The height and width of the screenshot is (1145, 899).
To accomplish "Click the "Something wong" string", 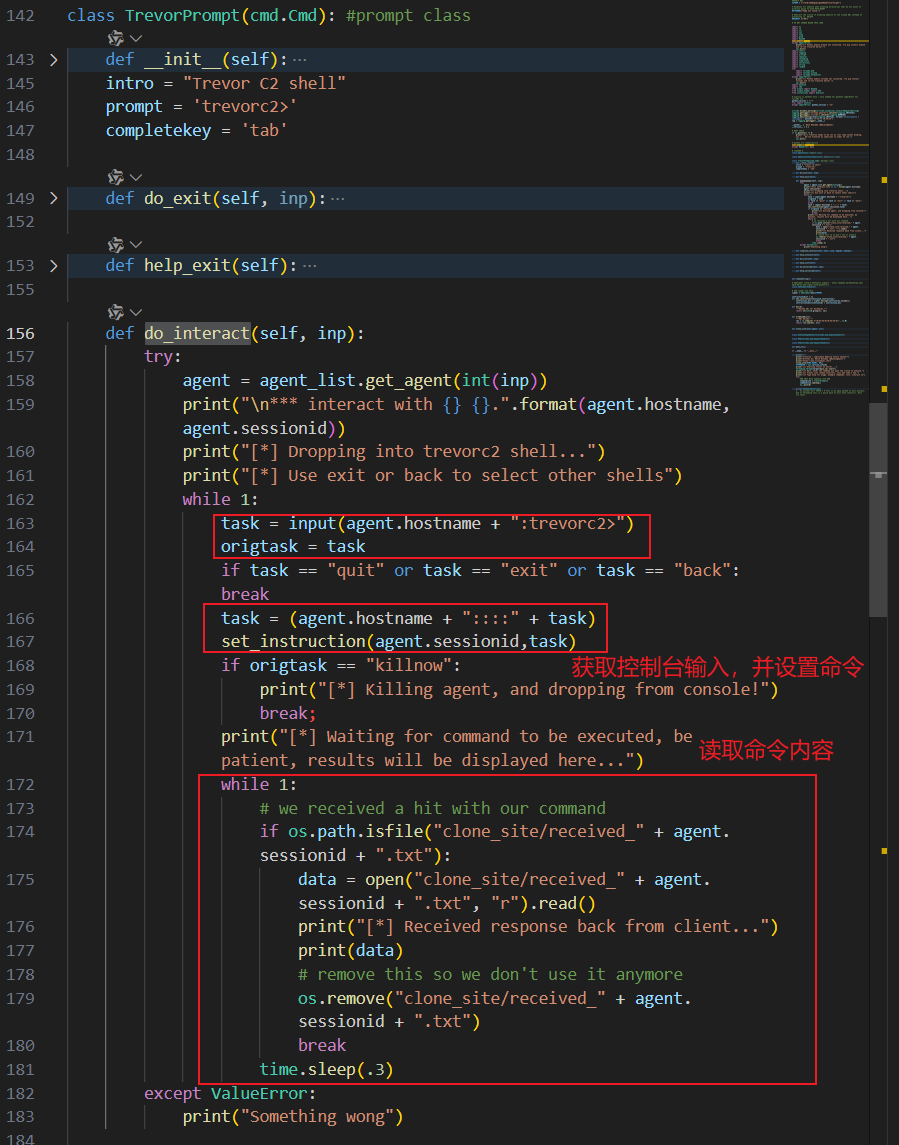I will coord(318,1117).
